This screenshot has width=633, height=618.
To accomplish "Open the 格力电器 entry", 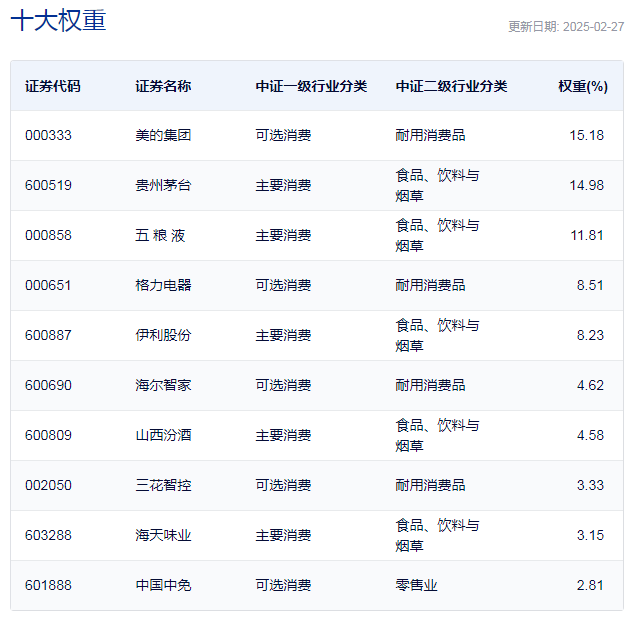I will point(163,285).
